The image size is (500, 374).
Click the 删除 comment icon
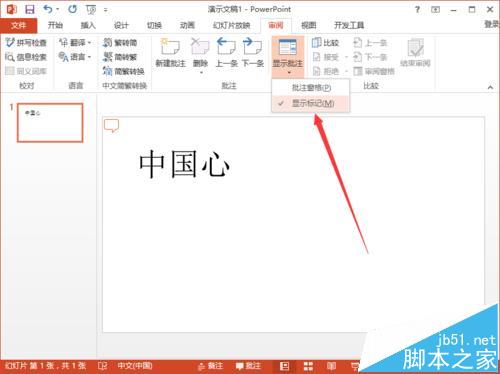tap(200, 47)
